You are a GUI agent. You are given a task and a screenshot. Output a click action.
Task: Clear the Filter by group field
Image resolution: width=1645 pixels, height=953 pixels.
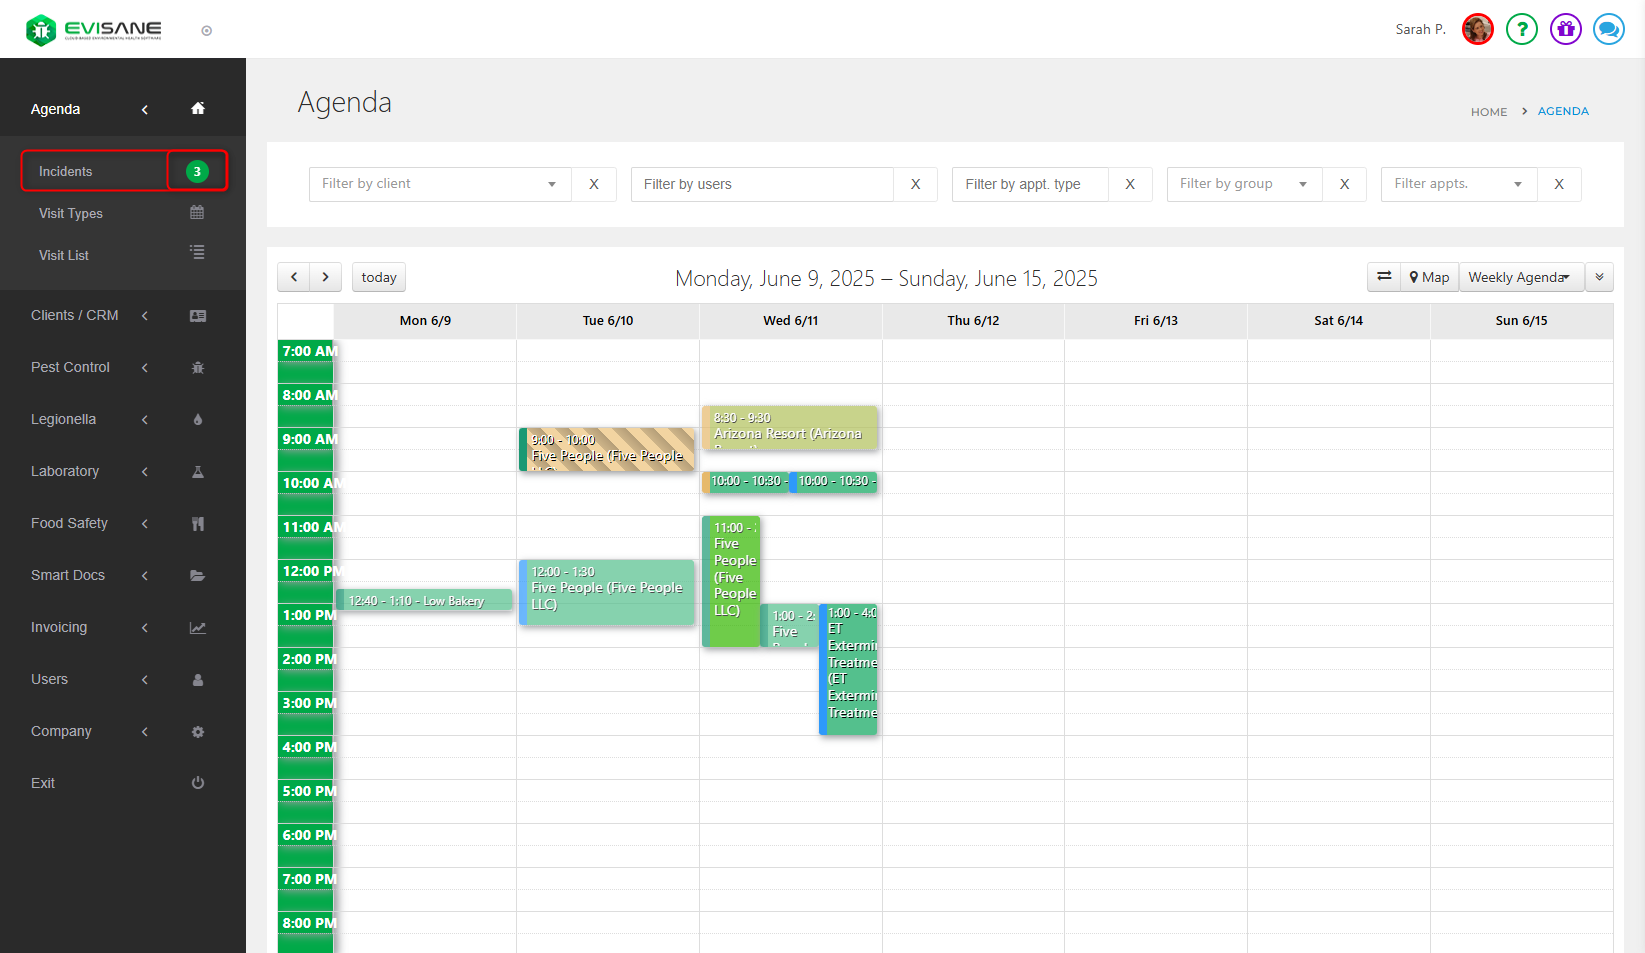[1344, 184]
